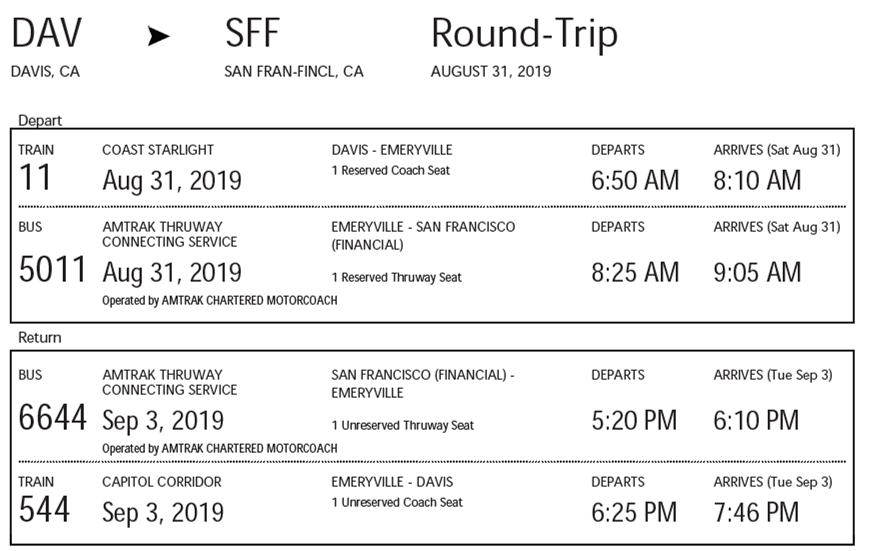Click the 6:50 AM departure time
Viewport: 874px width, 551px height.
point(635,181)
